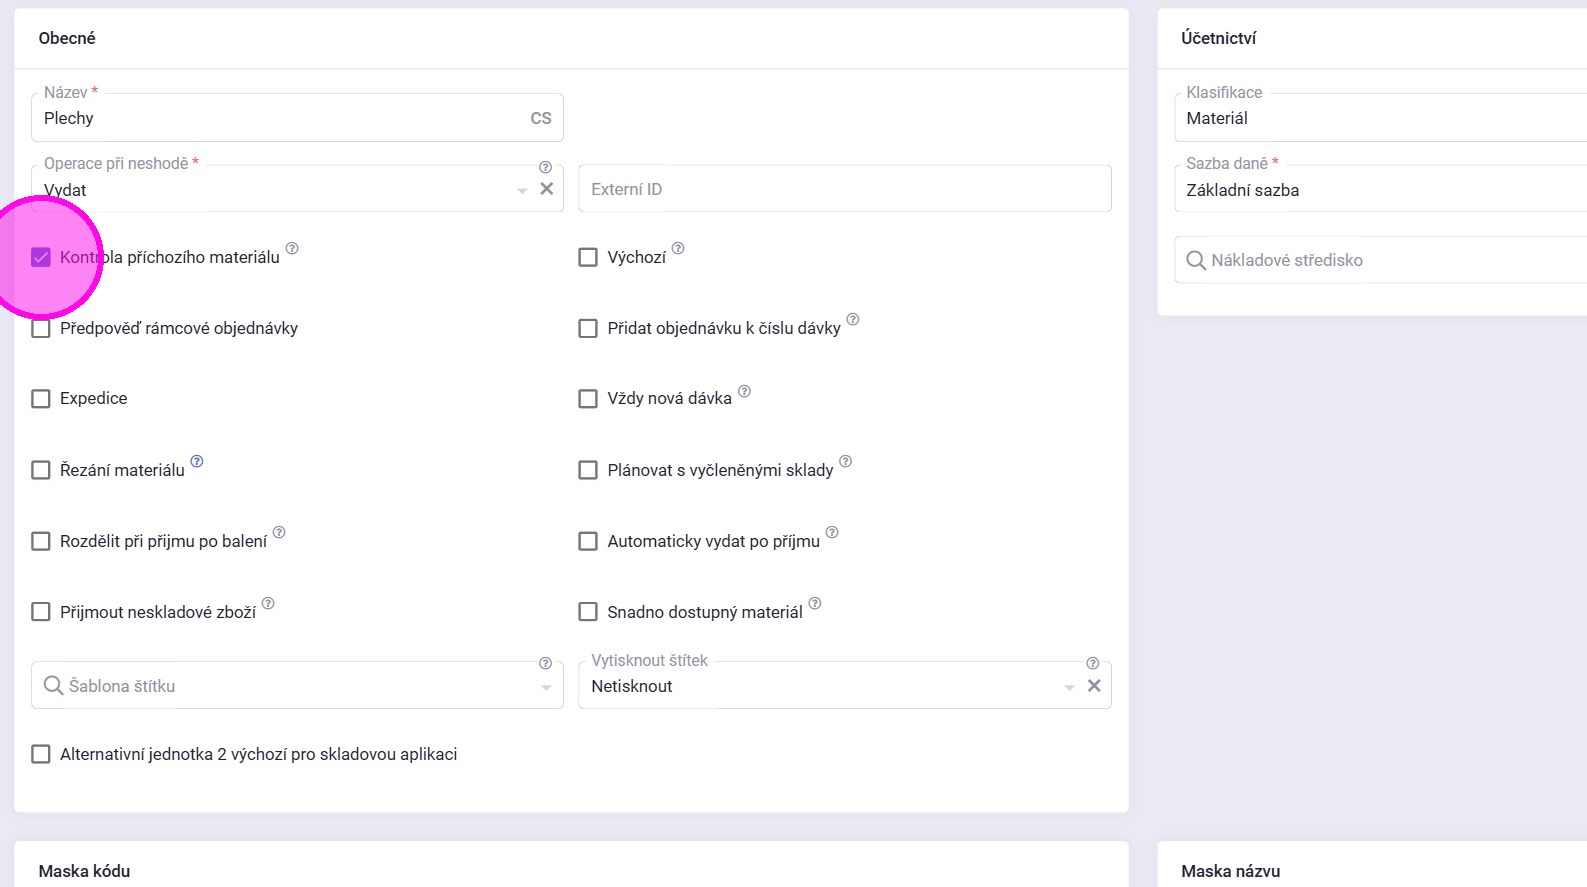Click help icon above Šablona štítku field
This screenshot has width=1587, height=887.
tap(545, 663)
